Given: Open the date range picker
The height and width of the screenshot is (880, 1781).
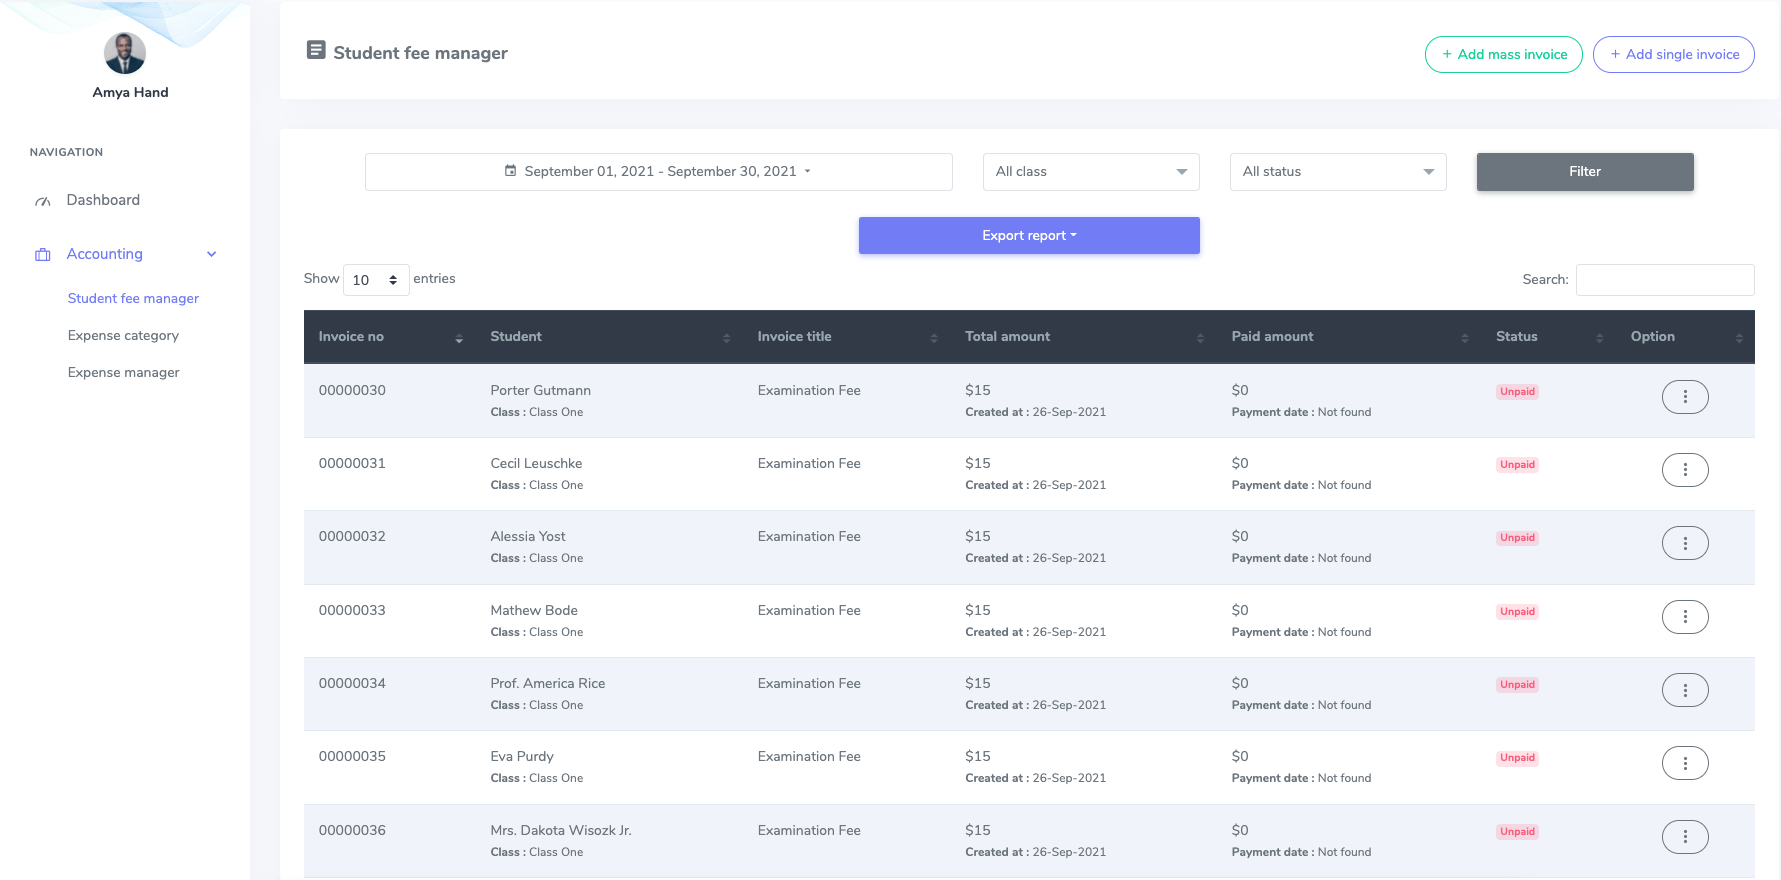Looking at the screenshot, I should tap(658, 172).
